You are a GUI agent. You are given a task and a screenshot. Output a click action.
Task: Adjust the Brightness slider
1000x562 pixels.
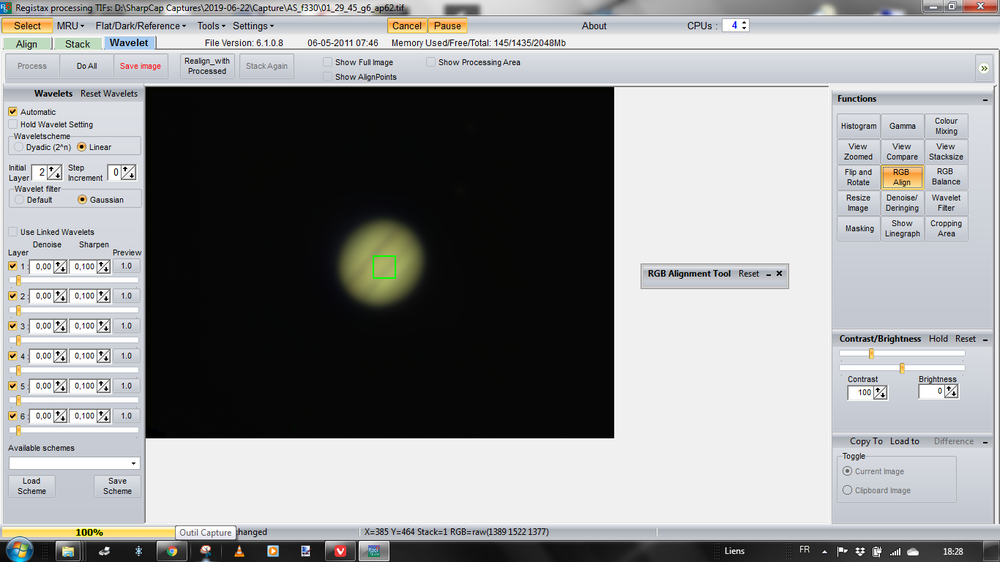pos(902,368)
